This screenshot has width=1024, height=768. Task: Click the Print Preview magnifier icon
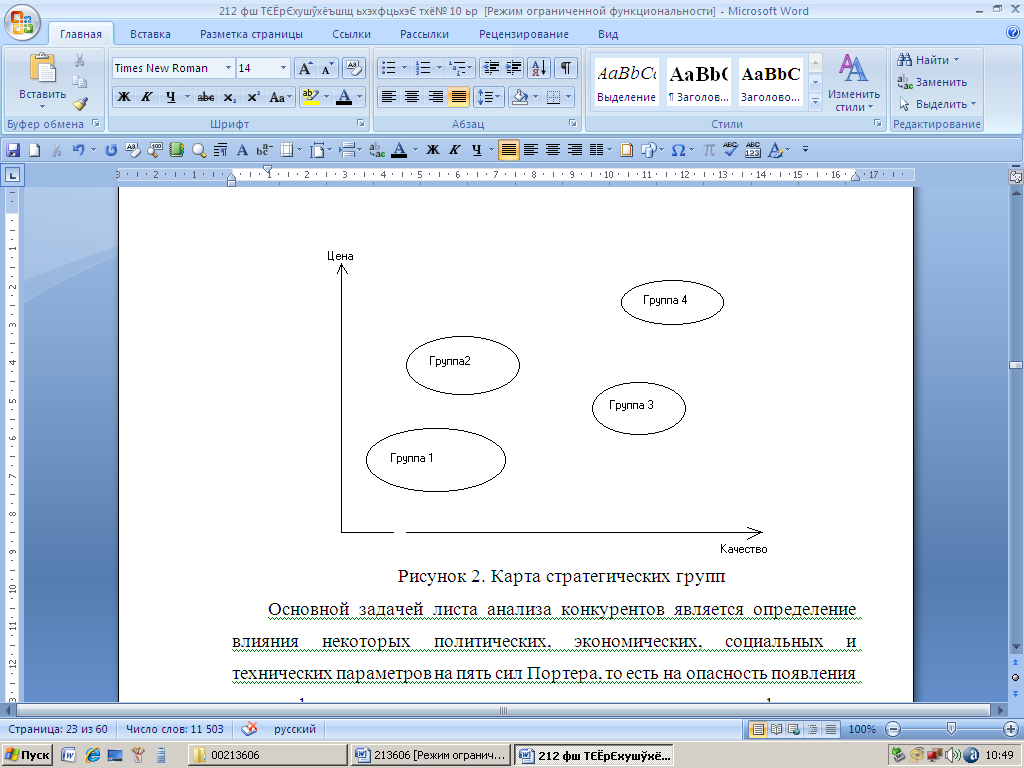click(199, 151)
